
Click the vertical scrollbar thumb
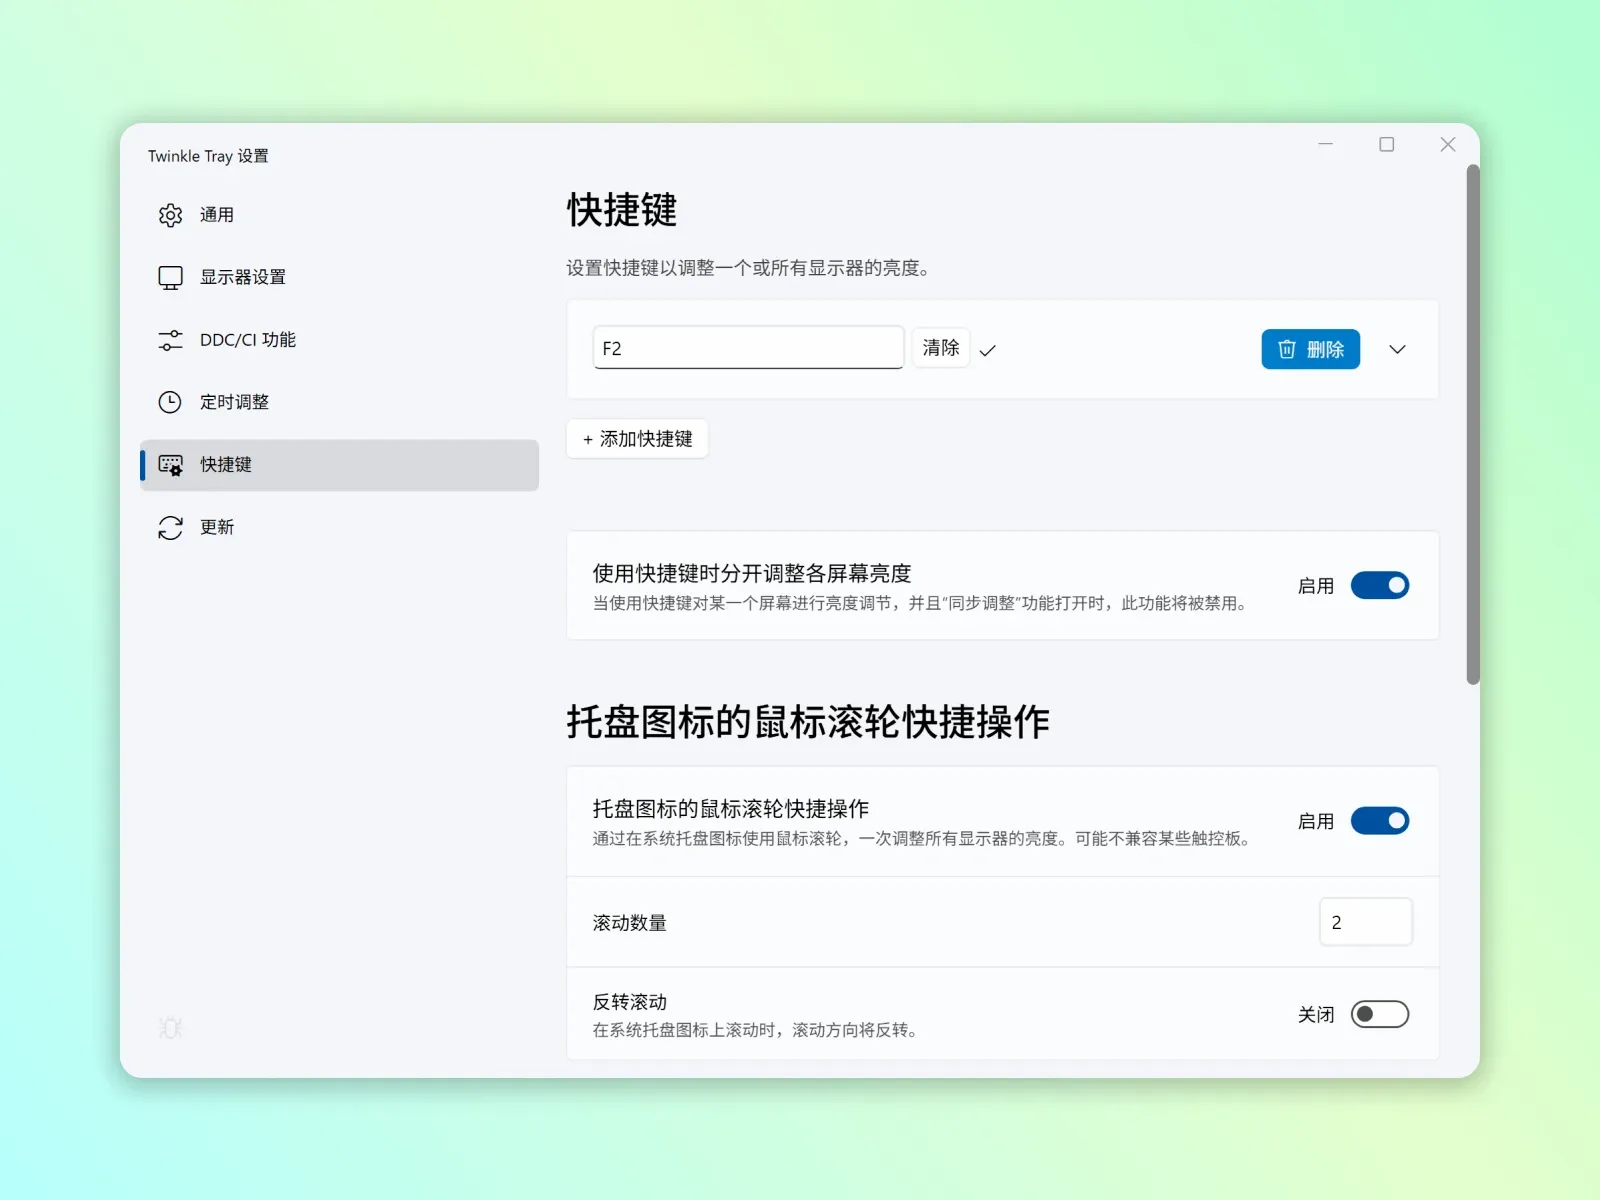(1473, 425)
